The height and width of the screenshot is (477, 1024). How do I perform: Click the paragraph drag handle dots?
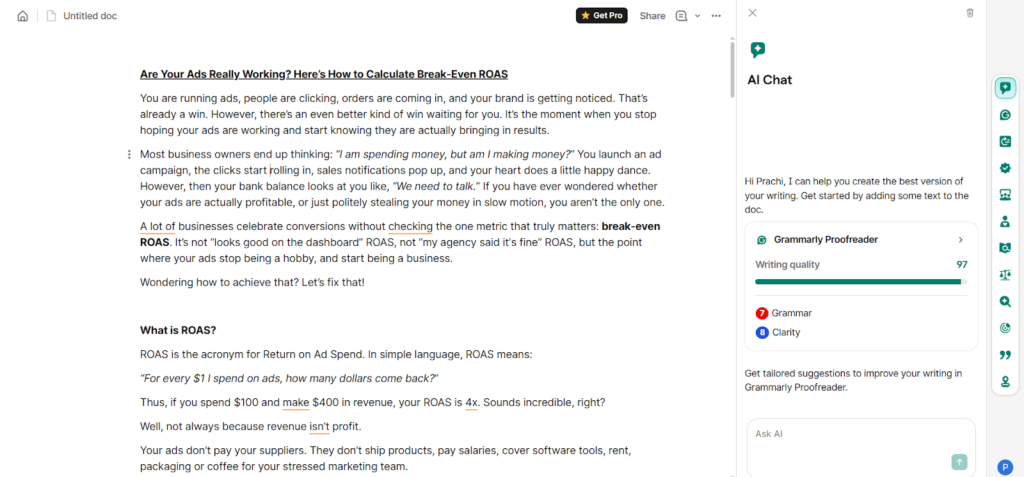tap(129, 154)
